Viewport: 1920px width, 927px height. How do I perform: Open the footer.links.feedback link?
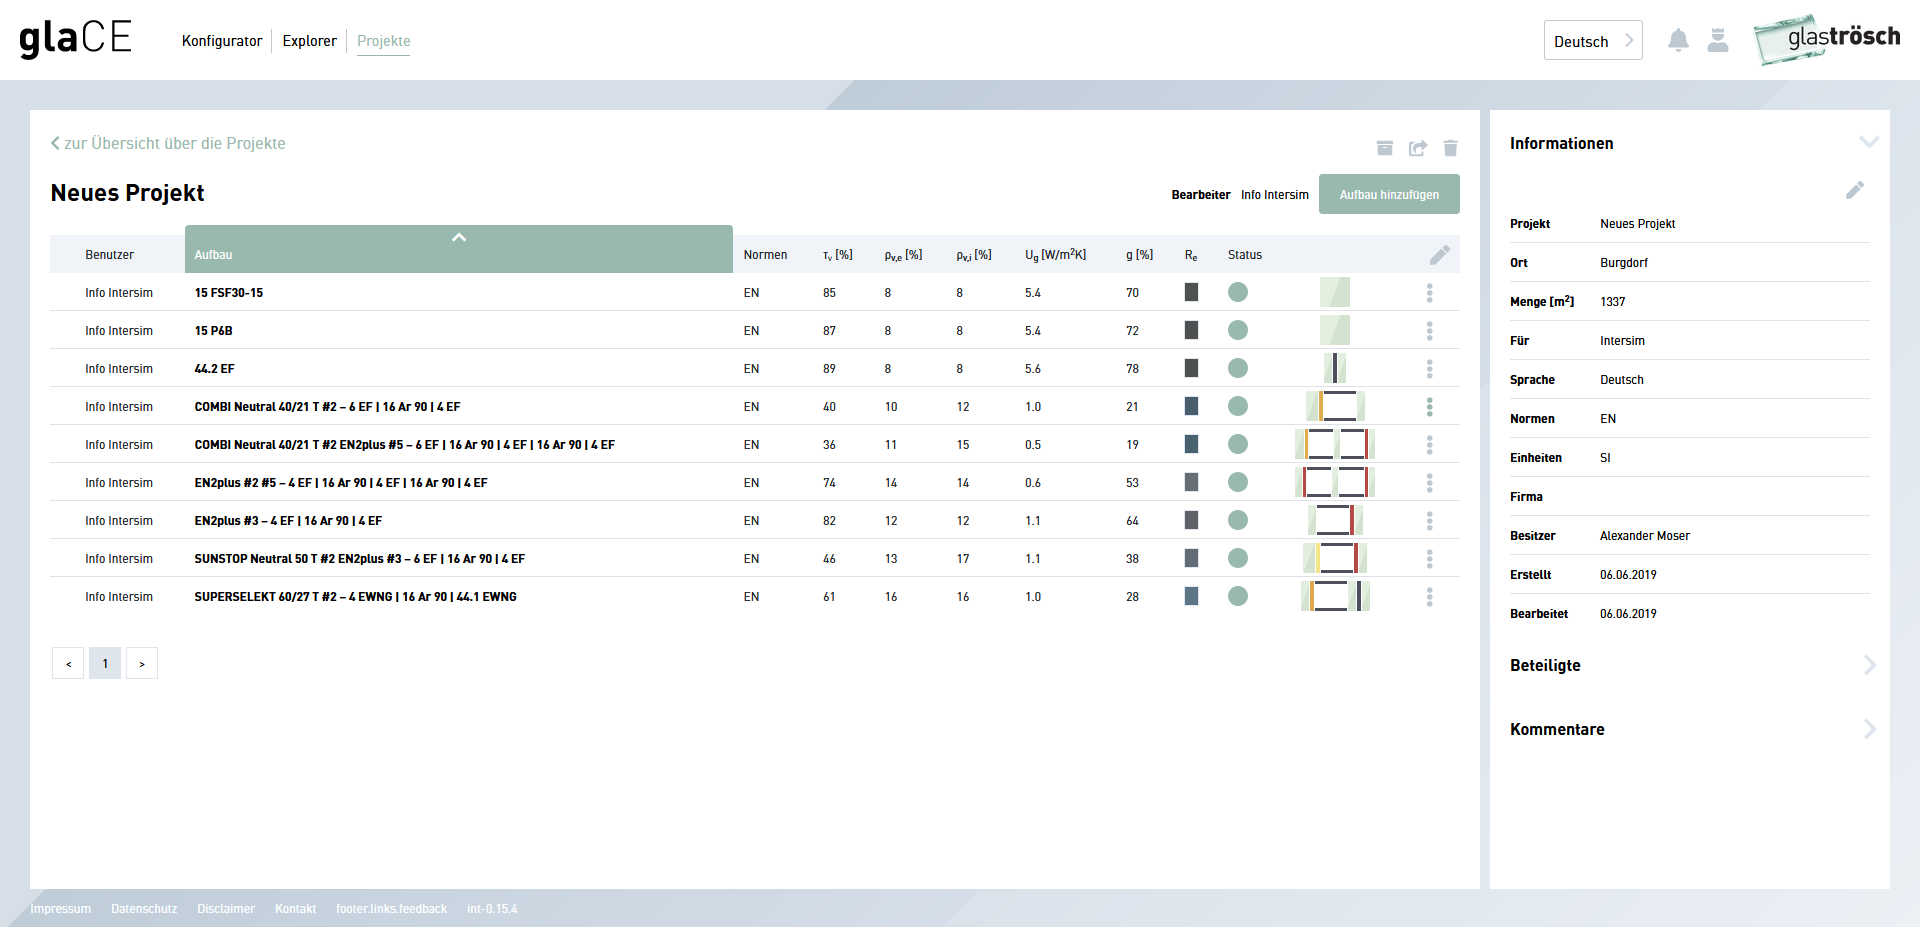click(x=391, y=909)
